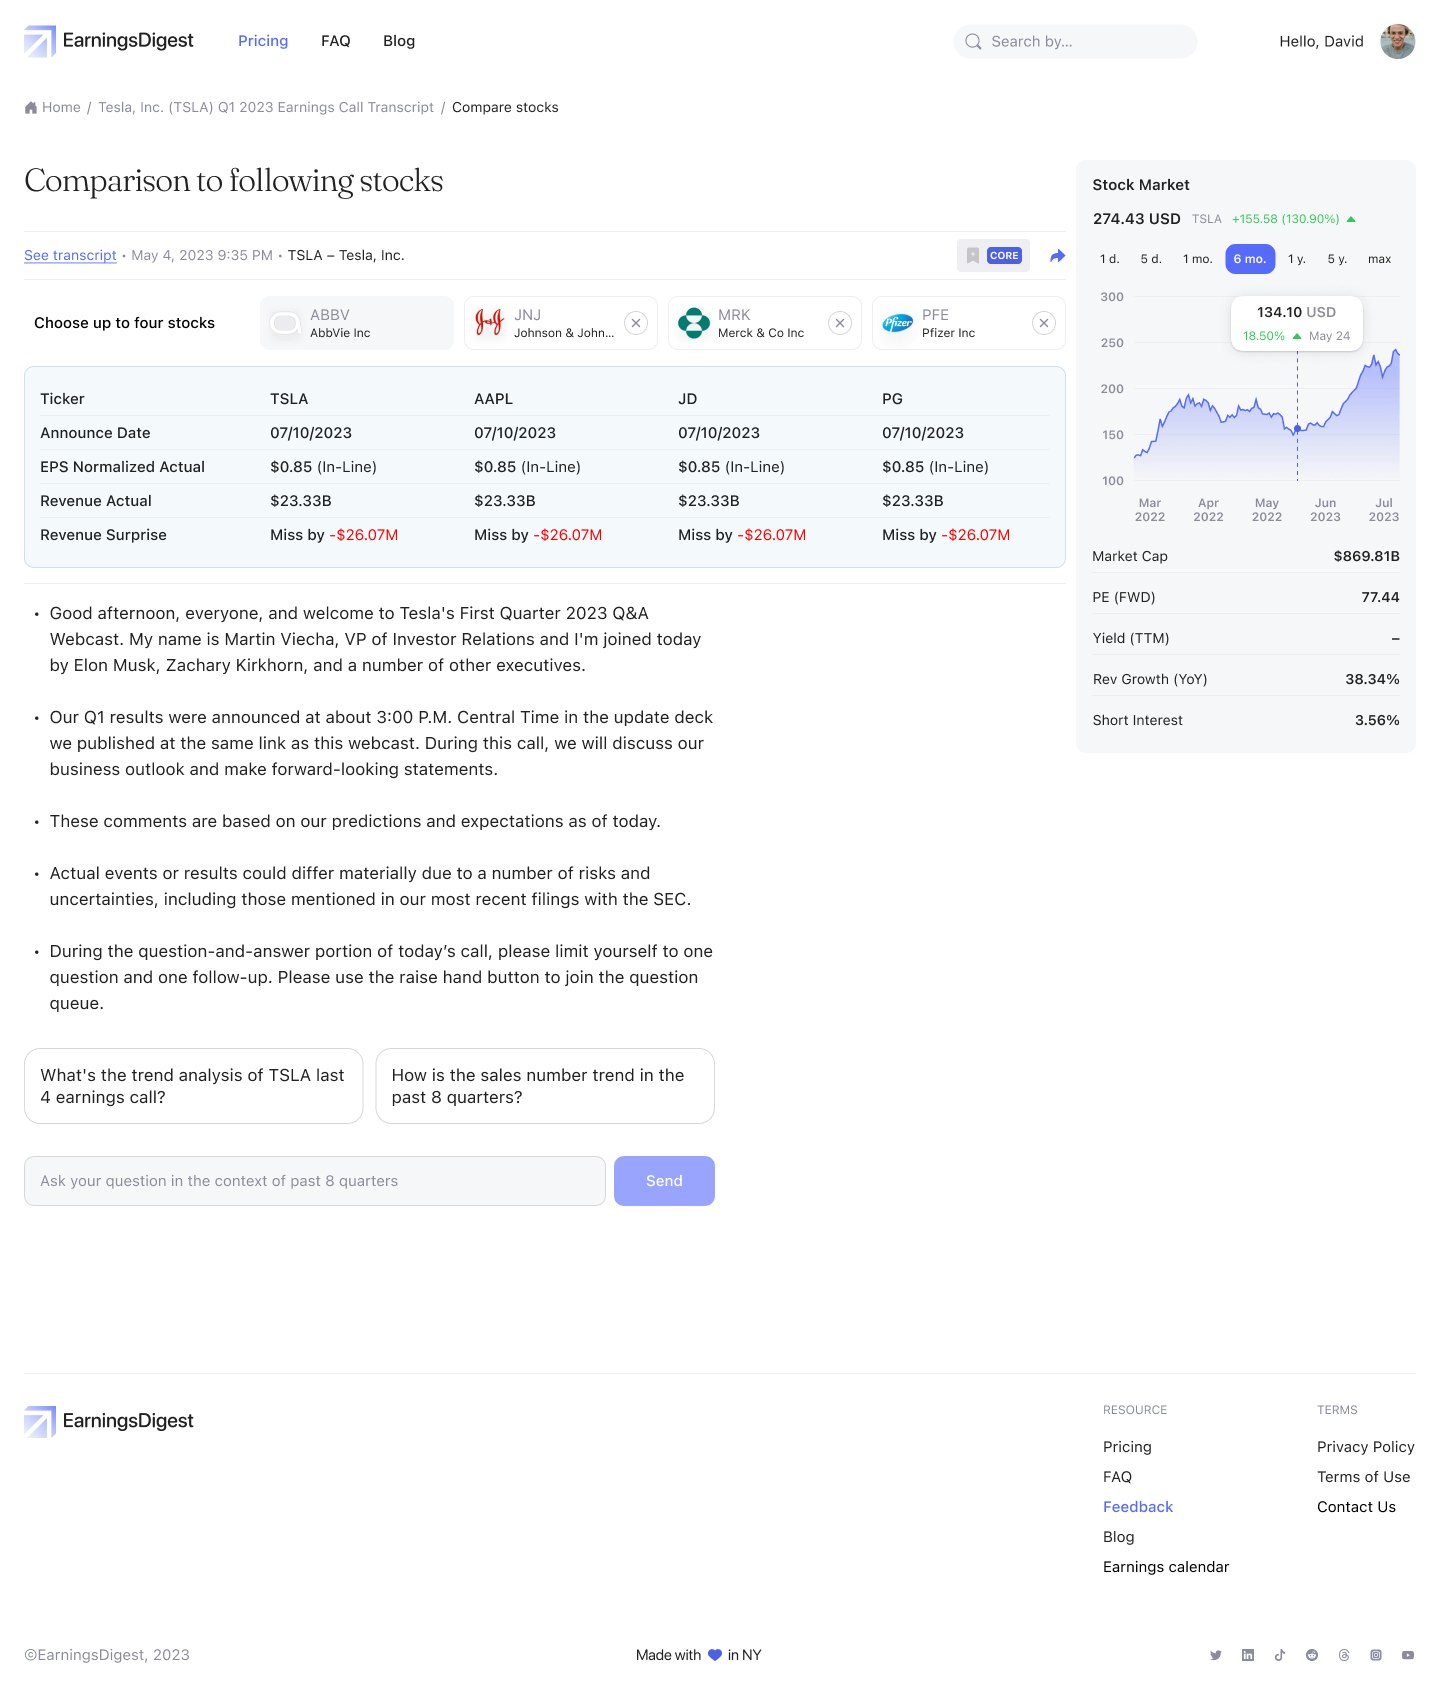The width and height of the screenshot is (1440, 1688).
Task: Click the bookmark icon next to CORE
Action: 973,255
